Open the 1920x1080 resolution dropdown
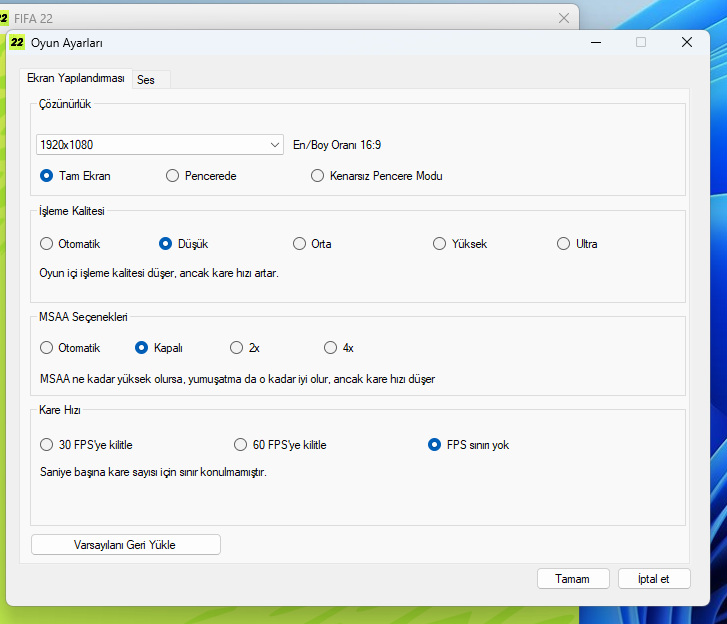The height and width of the screenshot is (624, 727). click(x=160, y=145)
